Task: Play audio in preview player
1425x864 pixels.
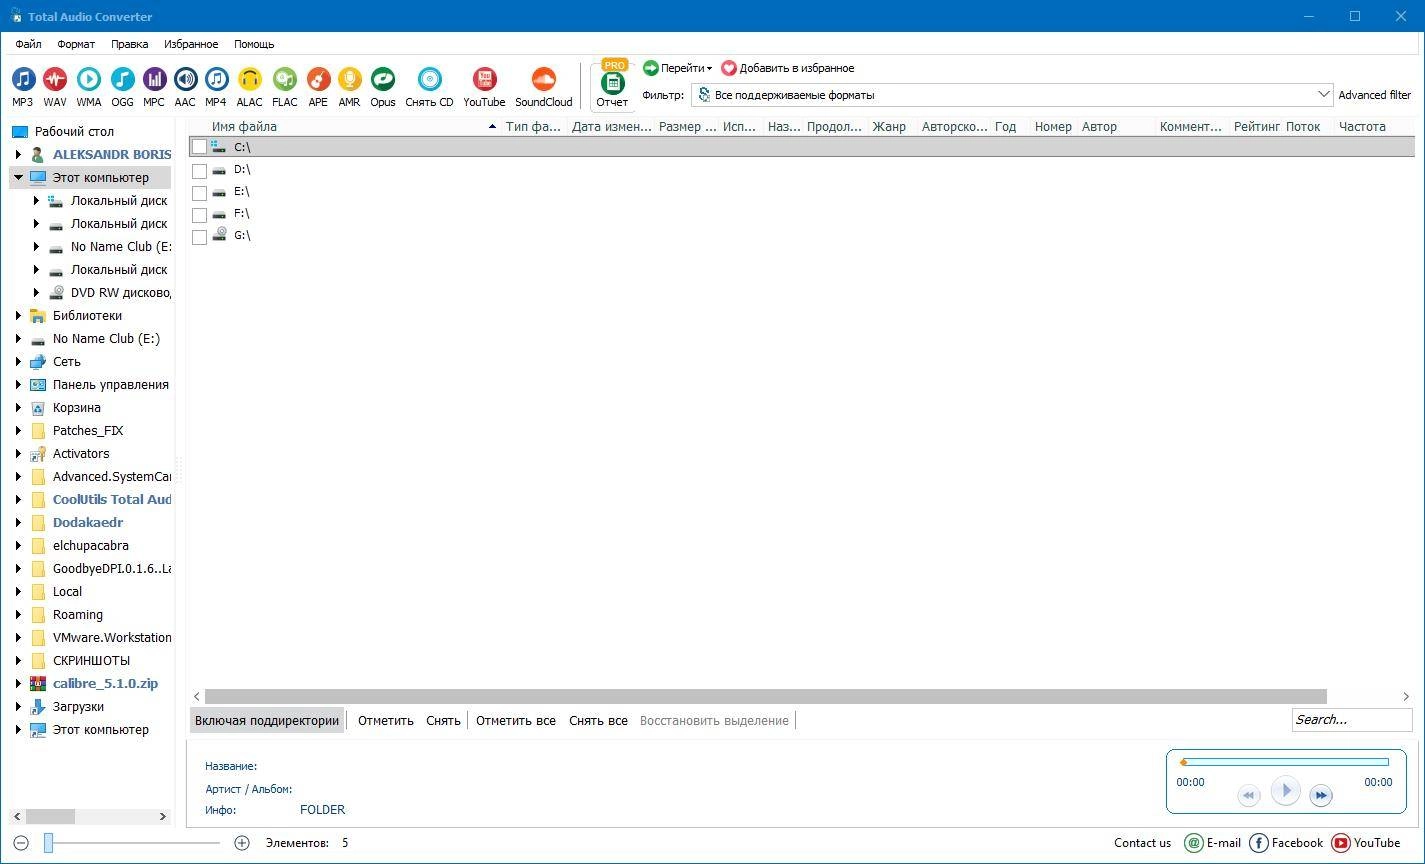Action: coord(1285,791)
